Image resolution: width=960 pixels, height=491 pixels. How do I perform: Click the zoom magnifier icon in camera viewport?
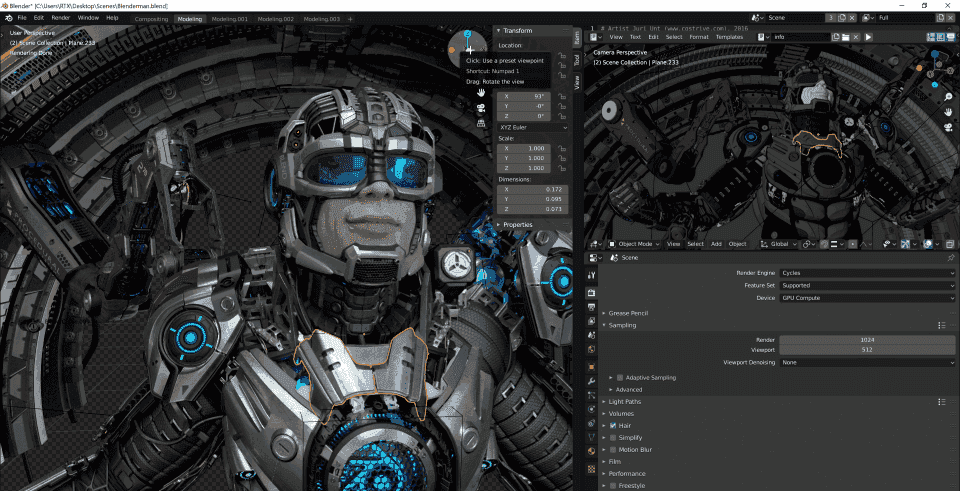coord(948,96)
